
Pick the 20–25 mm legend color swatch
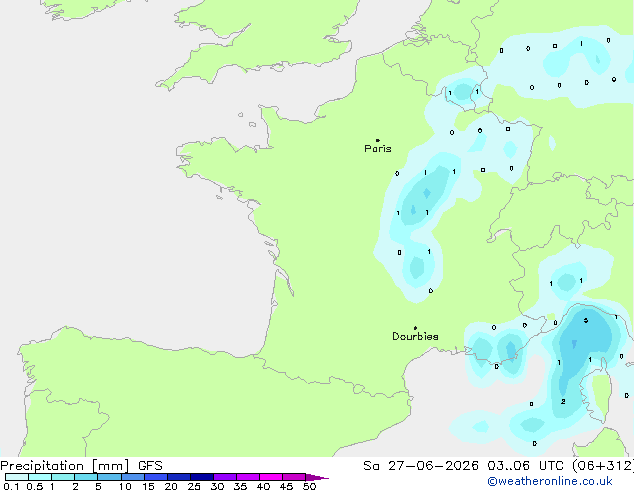tap(179, 477)
